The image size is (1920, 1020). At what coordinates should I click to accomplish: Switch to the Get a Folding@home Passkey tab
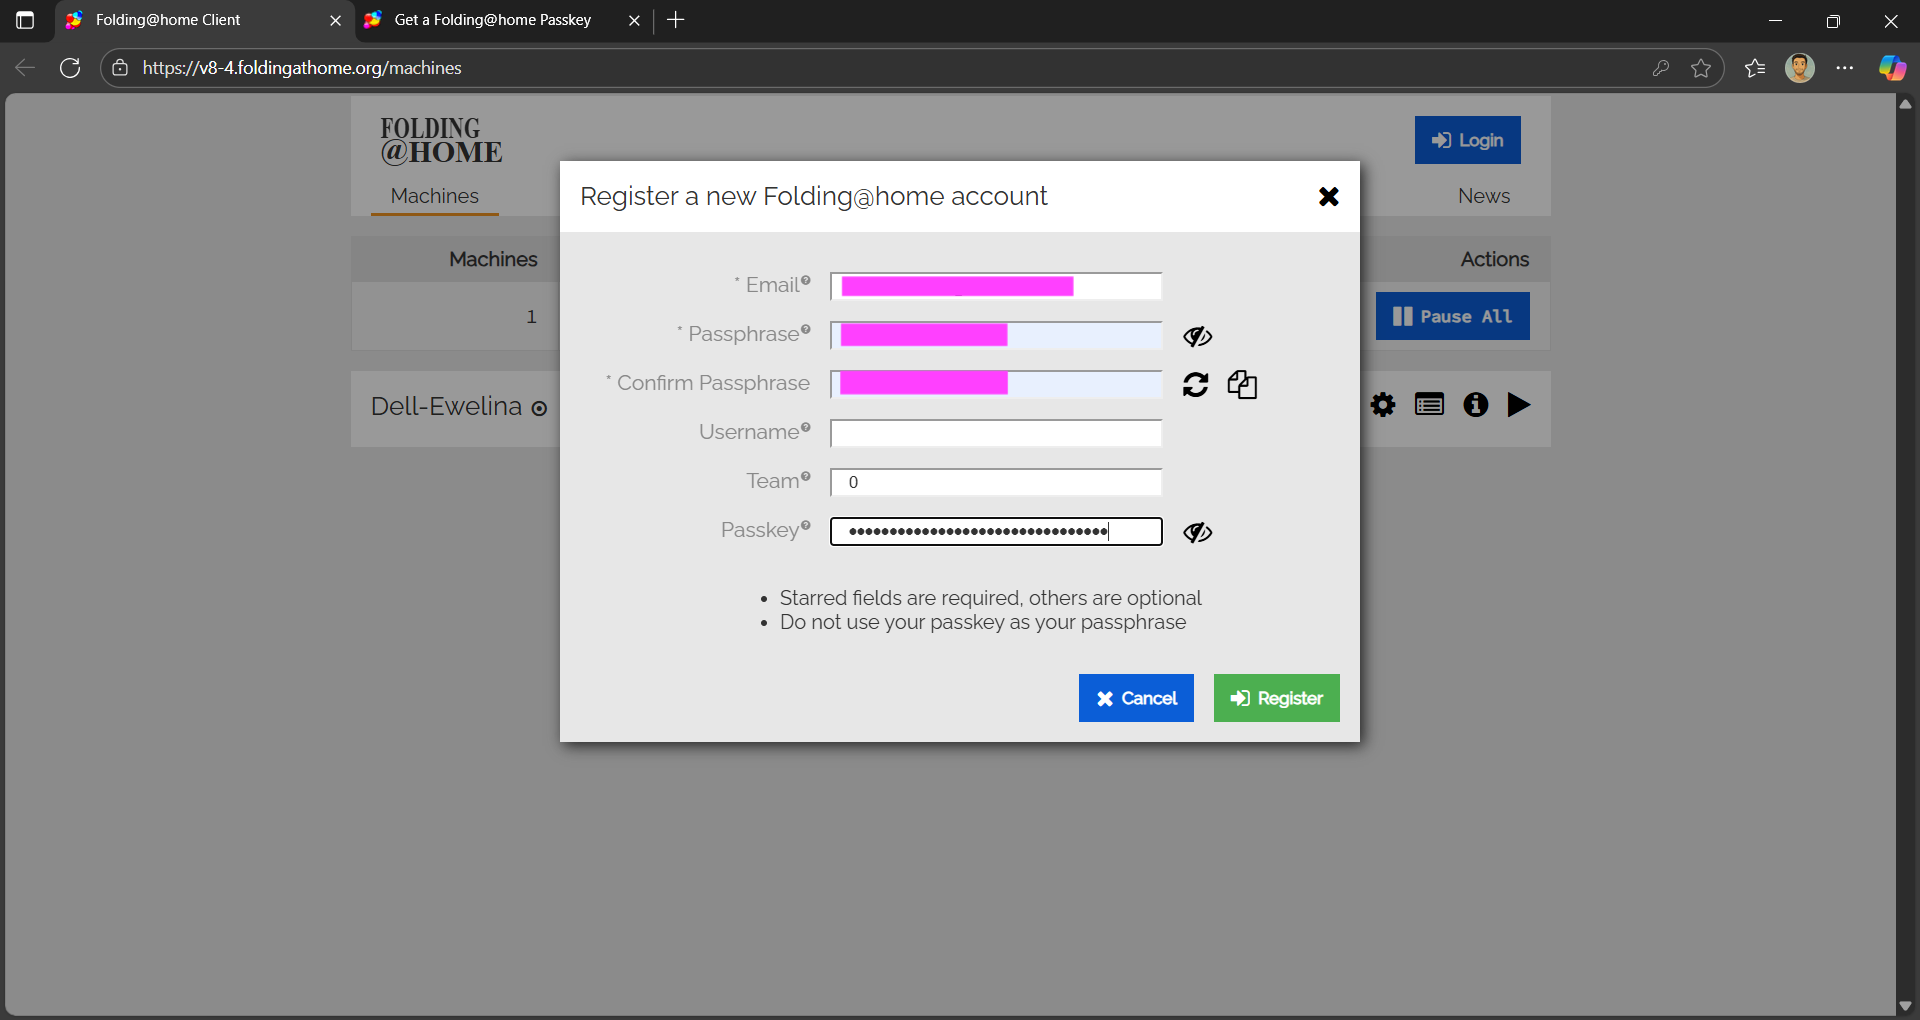tap(492, 20)
